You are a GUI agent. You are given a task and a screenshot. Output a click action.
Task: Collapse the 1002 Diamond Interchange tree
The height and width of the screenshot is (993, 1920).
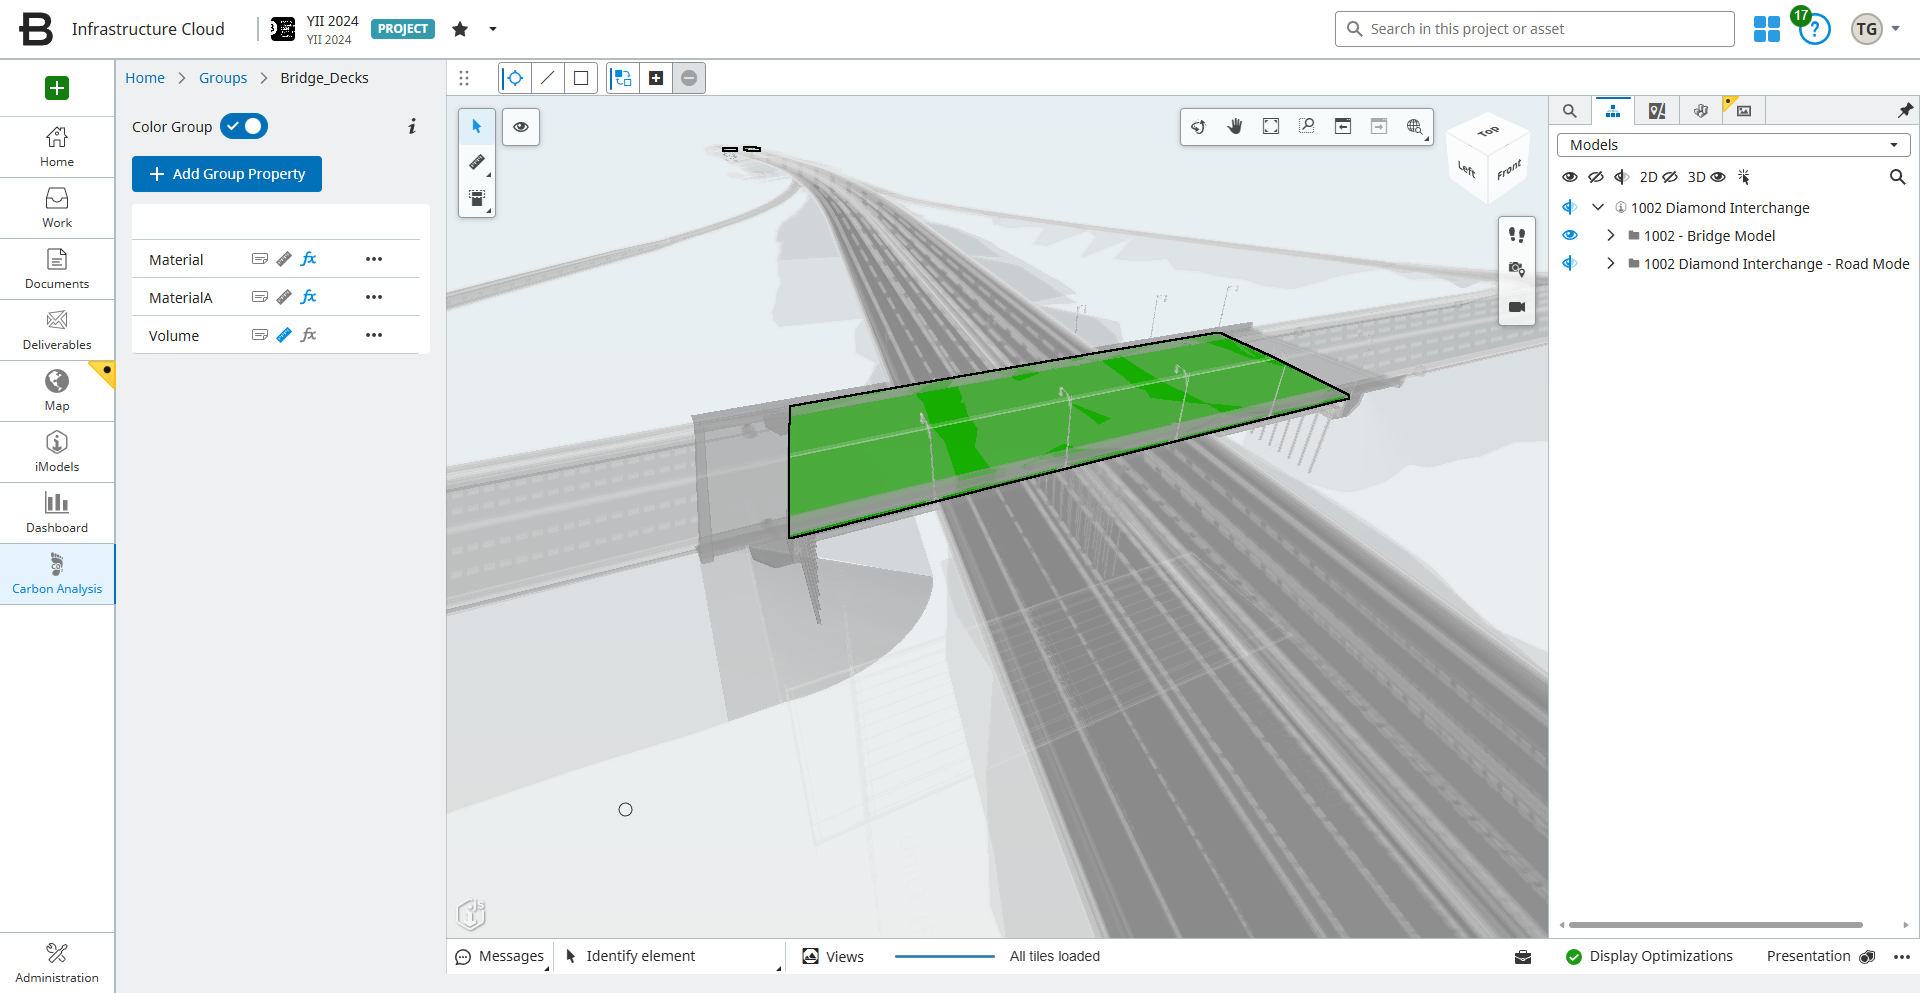click(x=1598, y=208)
